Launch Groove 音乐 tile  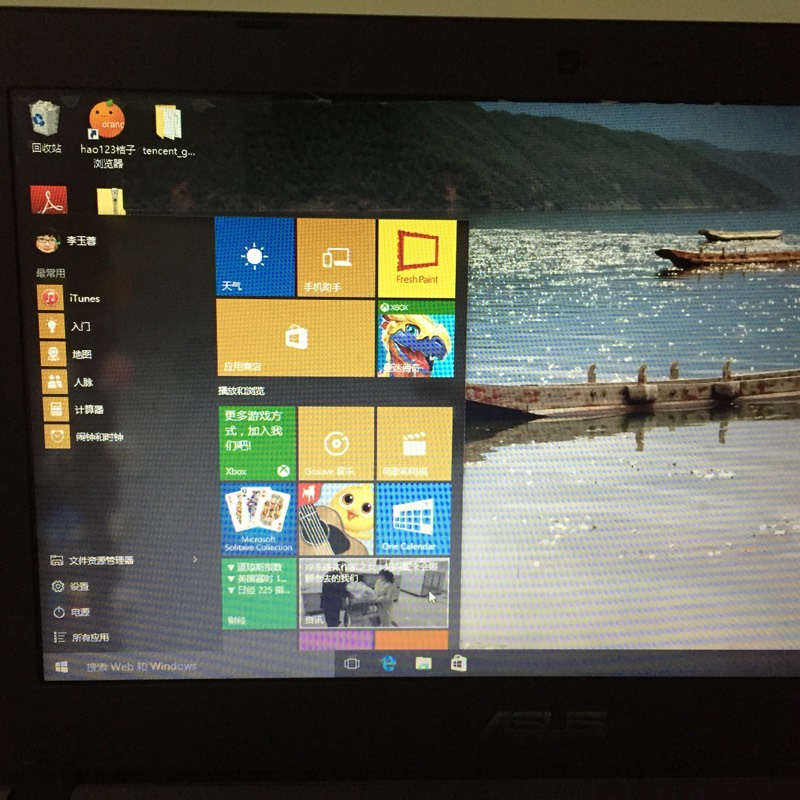tap(336, 443)
